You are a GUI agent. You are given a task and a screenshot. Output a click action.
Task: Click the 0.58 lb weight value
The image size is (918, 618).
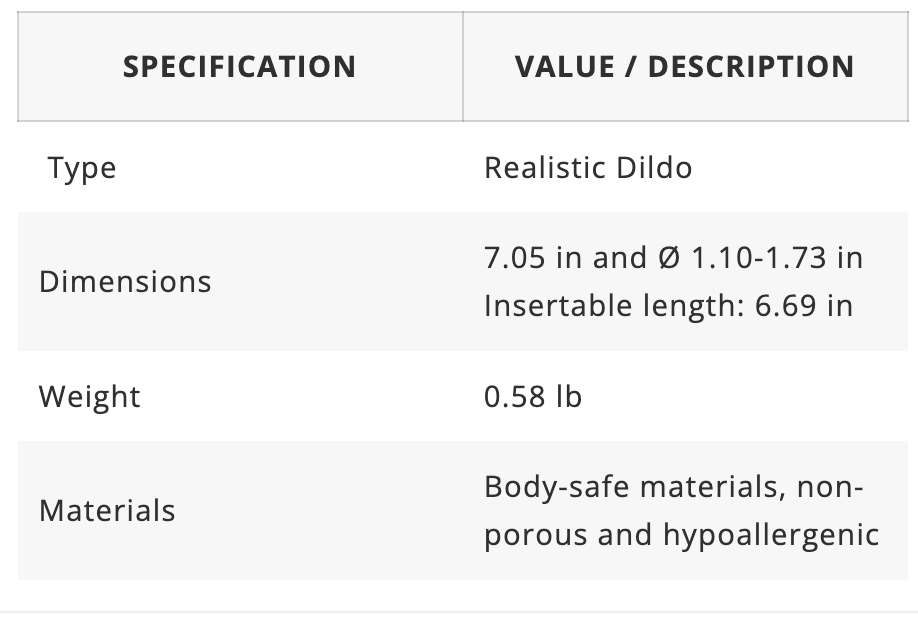pyautogui.click(x=532, y=397)
